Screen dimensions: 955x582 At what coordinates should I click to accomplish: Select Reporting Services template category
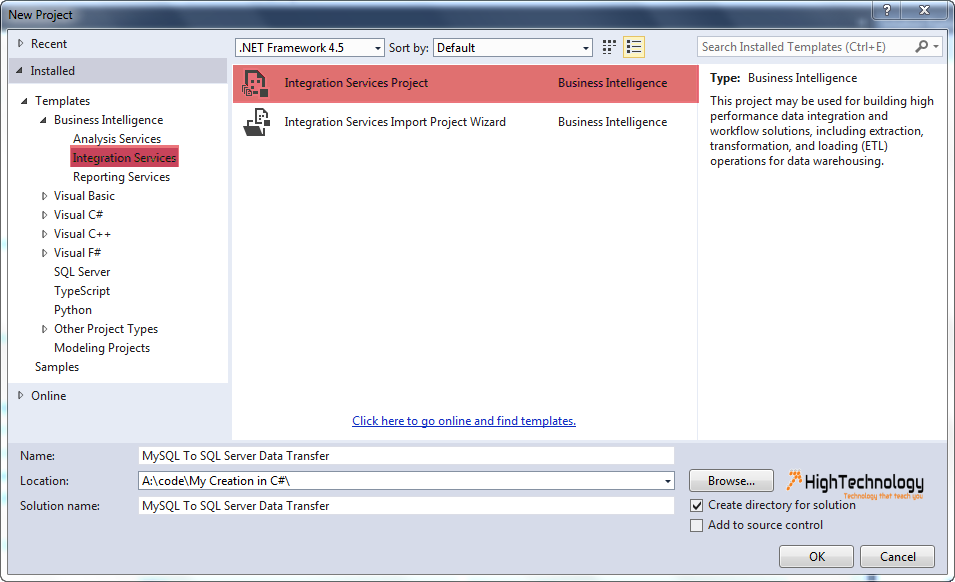coord(121,177)
